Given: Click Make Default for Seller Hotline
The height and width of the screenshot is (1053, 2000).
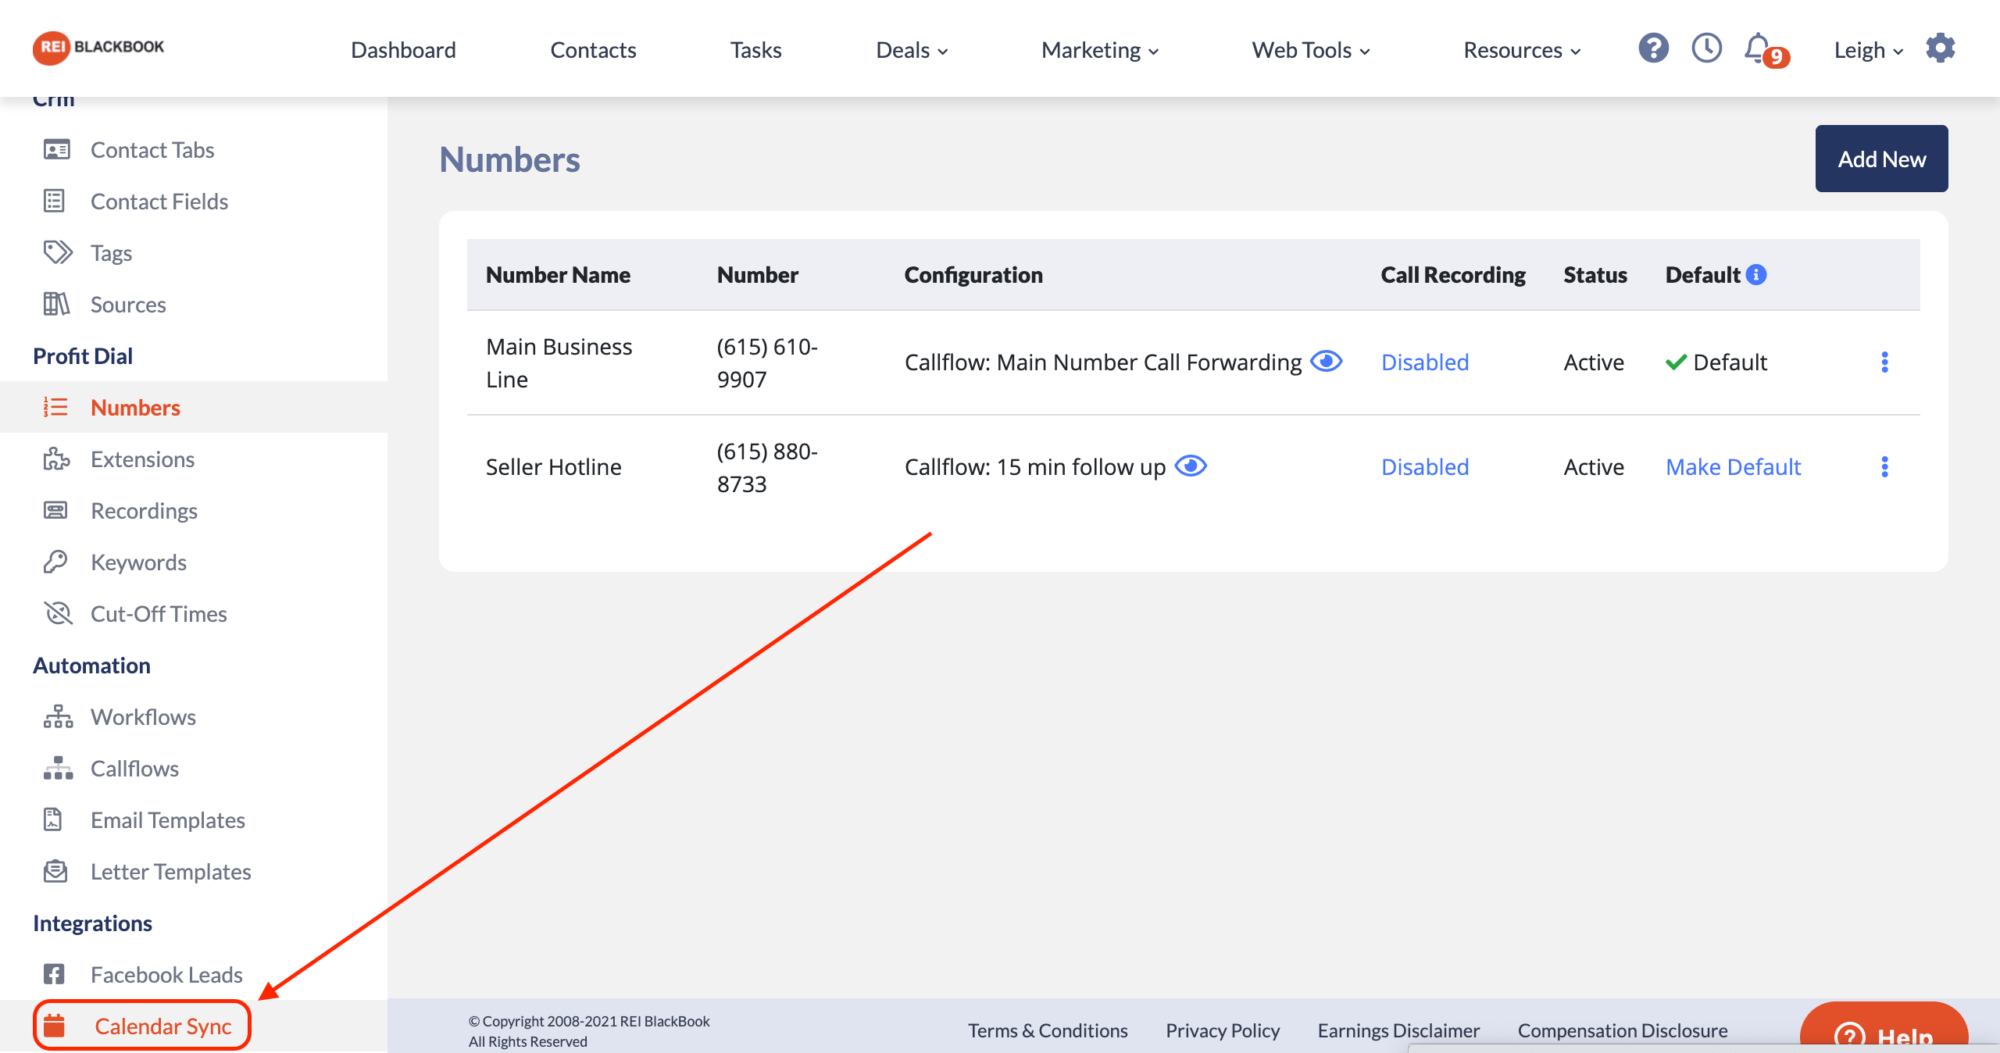Looking at the screenshot, I should coord(1733,467).
